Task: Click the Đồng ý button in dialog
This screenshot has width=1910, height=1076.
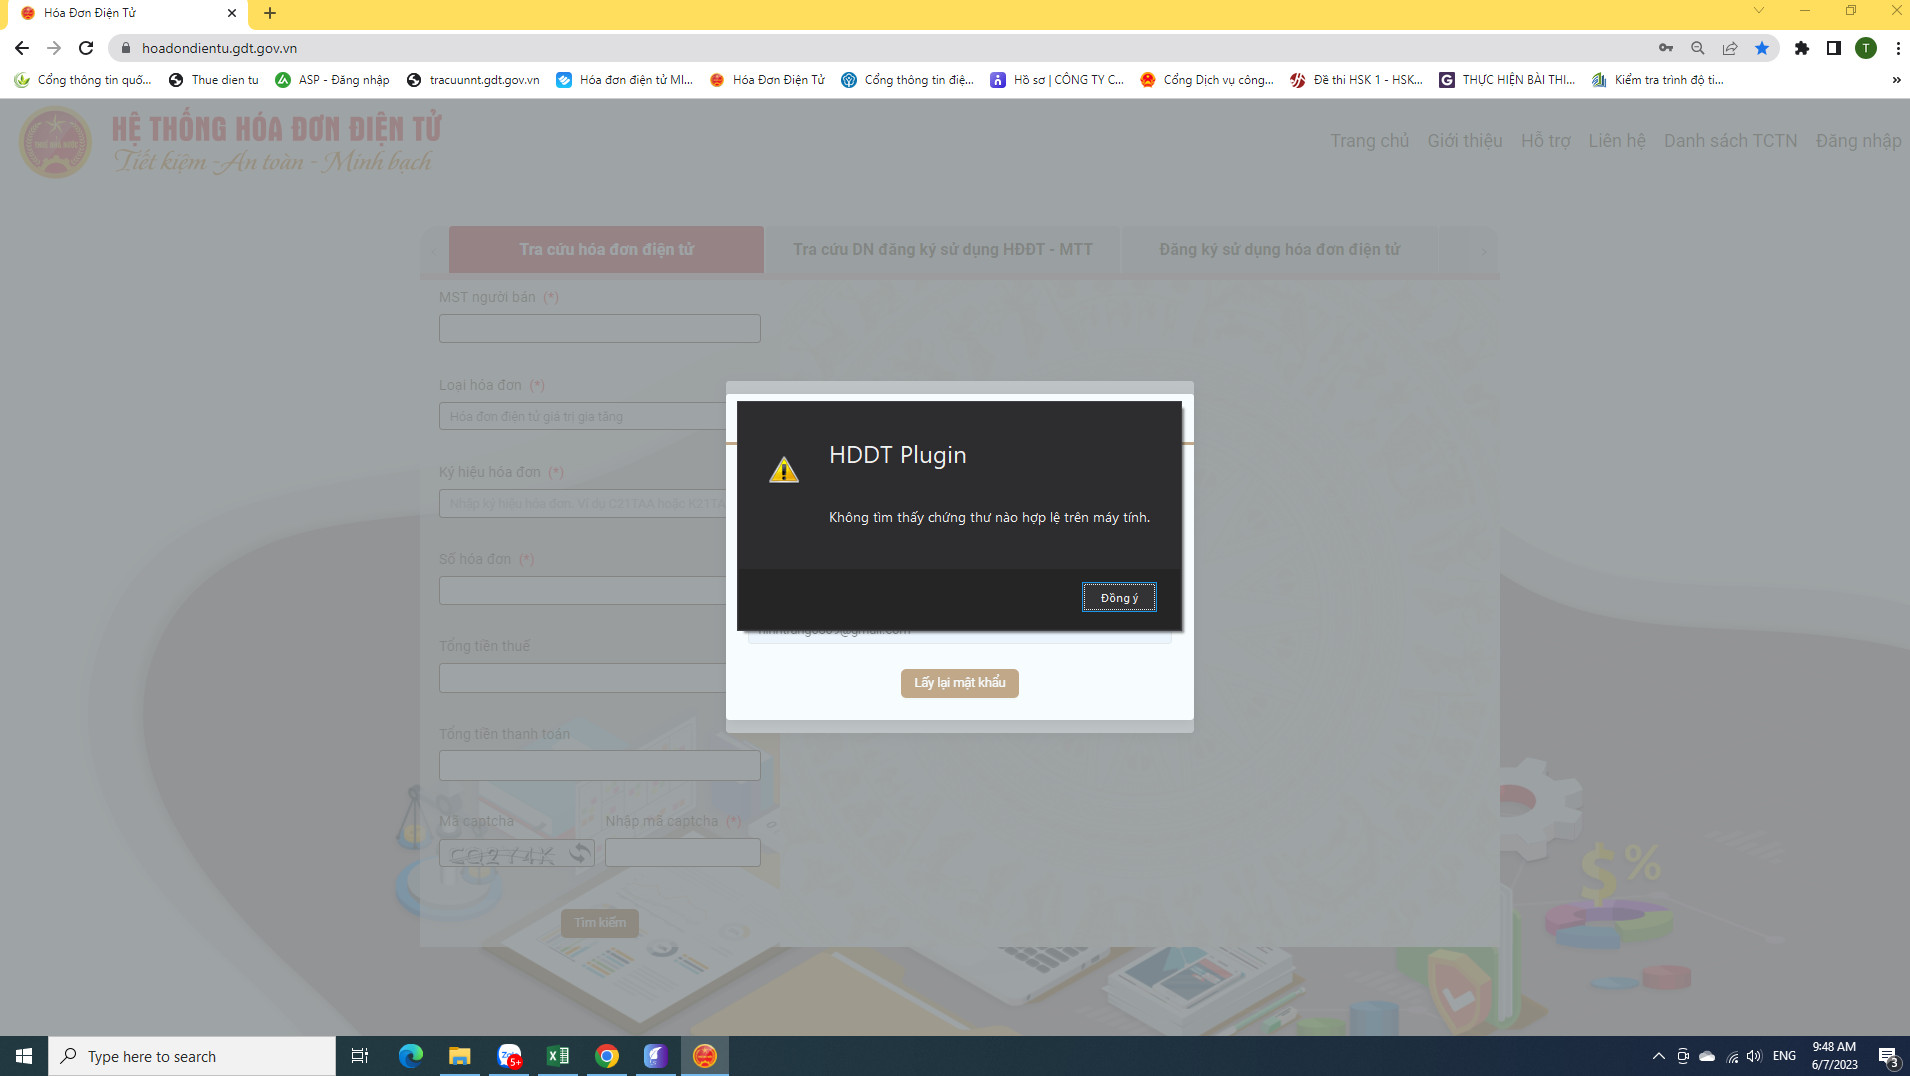Action: [x=1119, y=598]
